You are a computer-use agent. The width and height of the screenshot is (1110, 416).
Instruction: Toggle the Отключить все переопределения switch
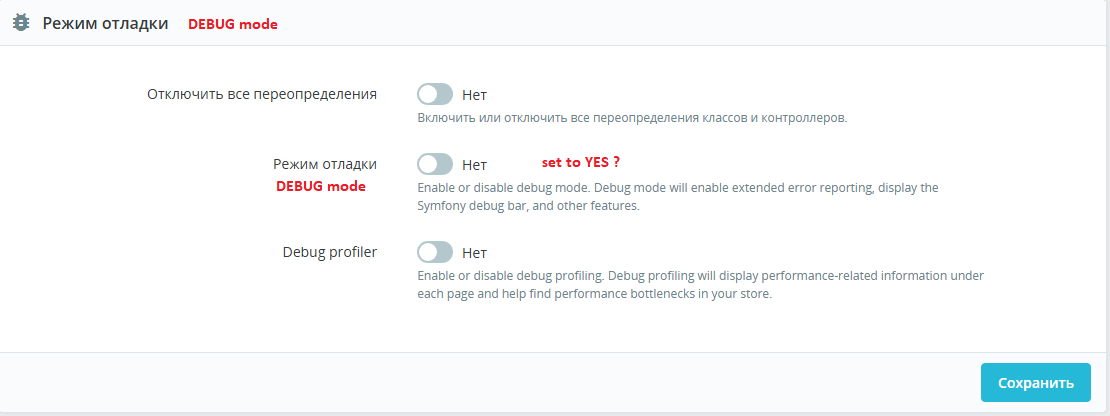point(435,94)
